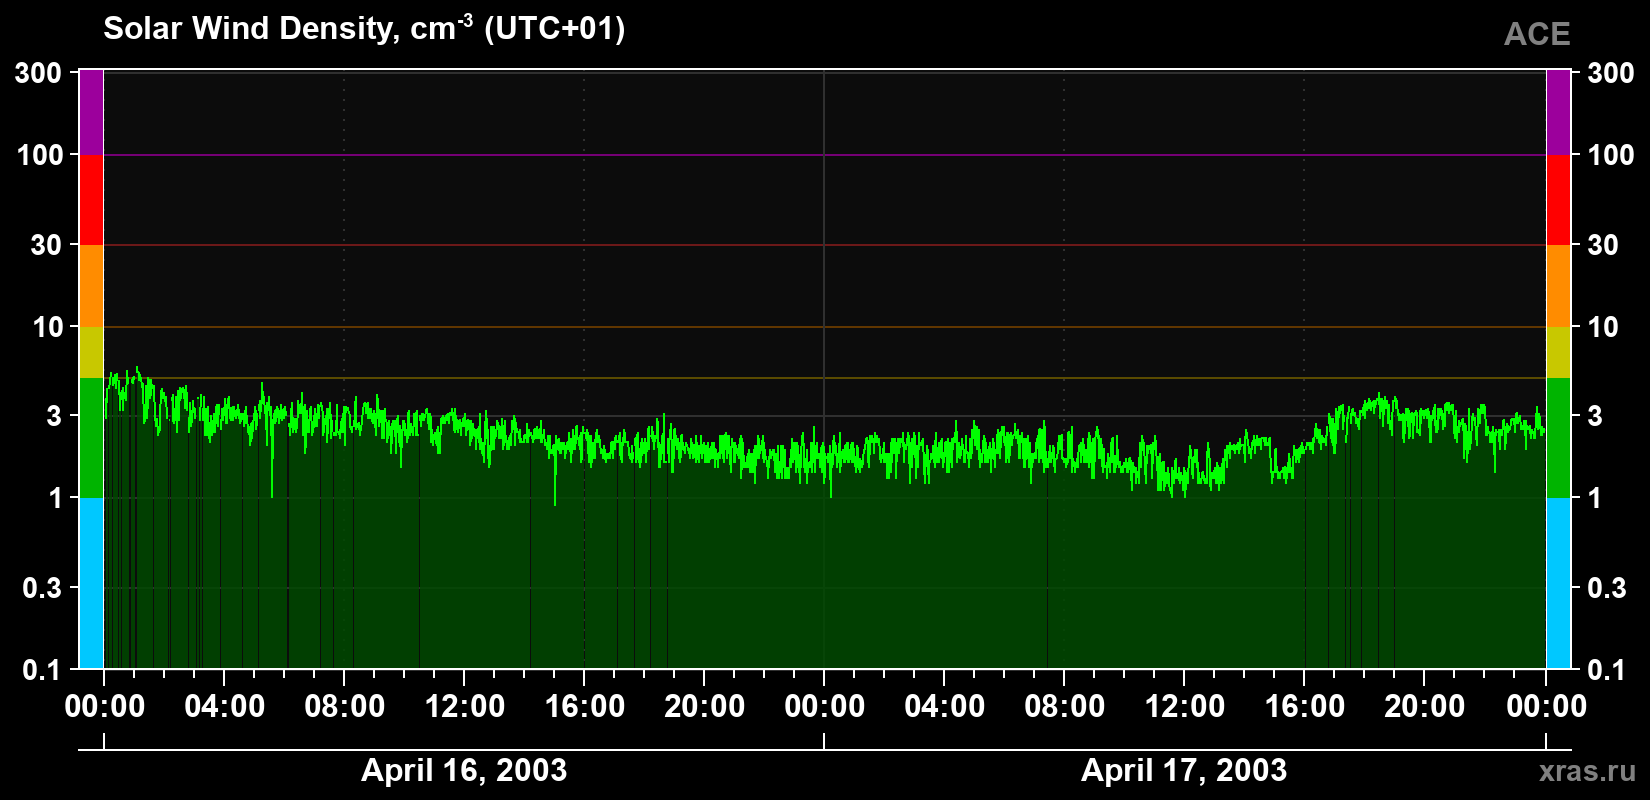Click the '12:00' time label under April 17
Viewport: 1650px width, 800px height.
point(1184,707)
